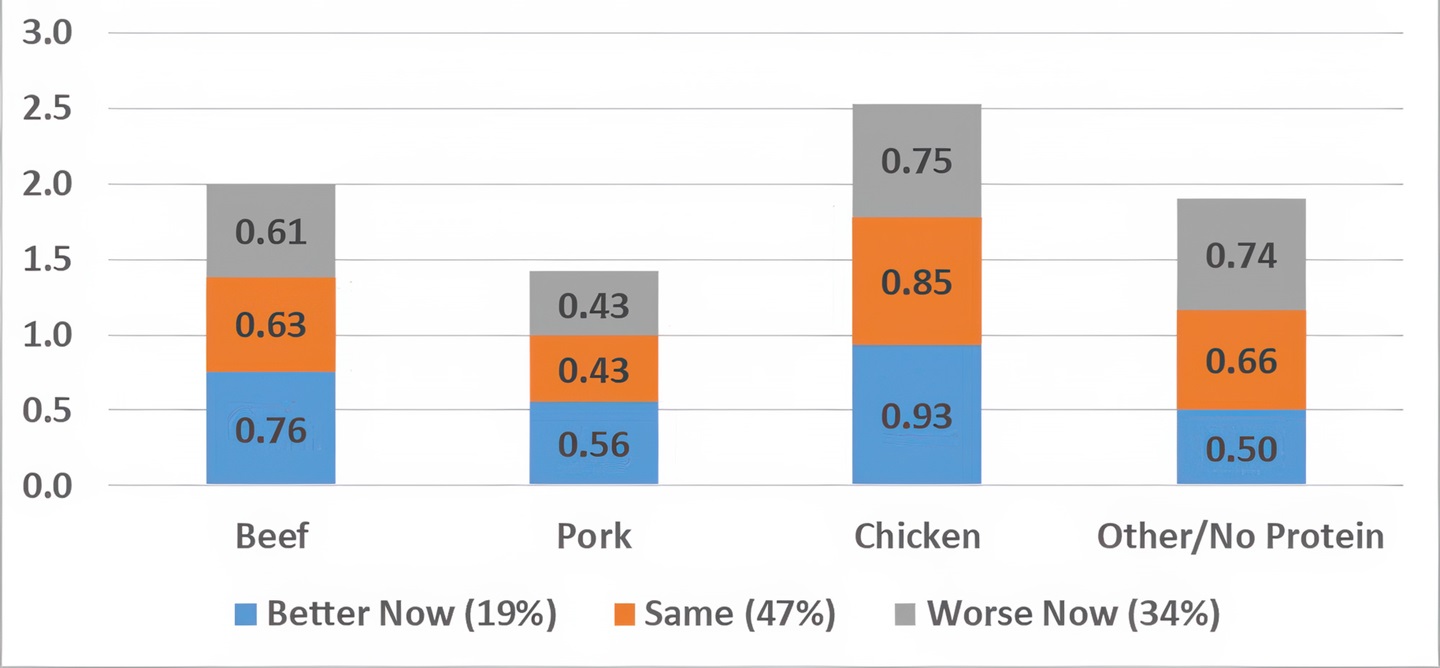Select the orange Pork bar segment
The width and height of the screenshot is (1440, 668).
[594, 369]
